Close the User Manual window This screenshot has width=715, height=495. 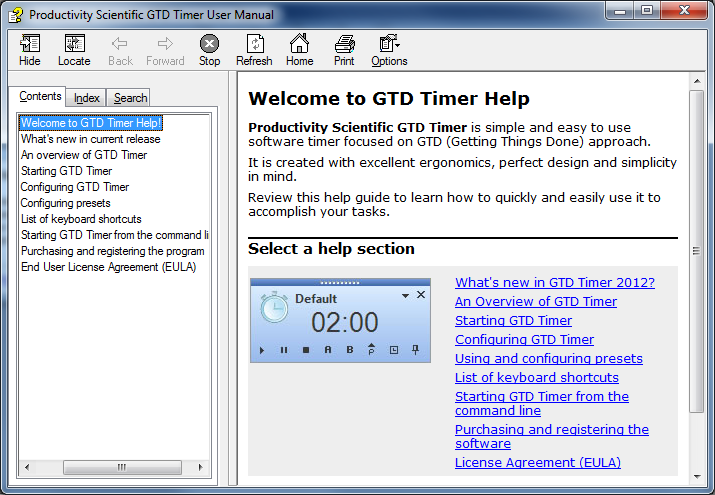pyautogui.click(x=684, y=10)
